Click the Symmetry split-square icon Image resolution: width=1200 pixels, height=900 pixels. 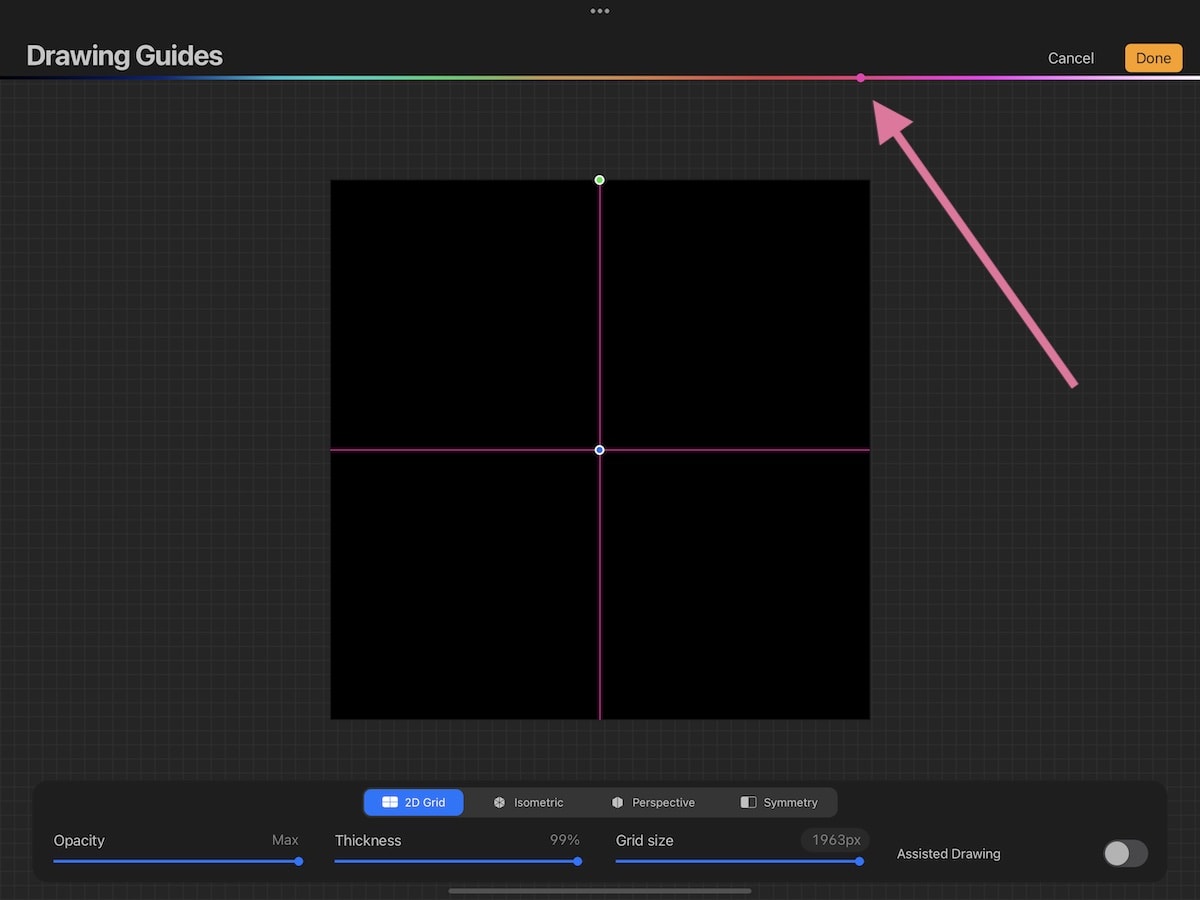(748, 802)
